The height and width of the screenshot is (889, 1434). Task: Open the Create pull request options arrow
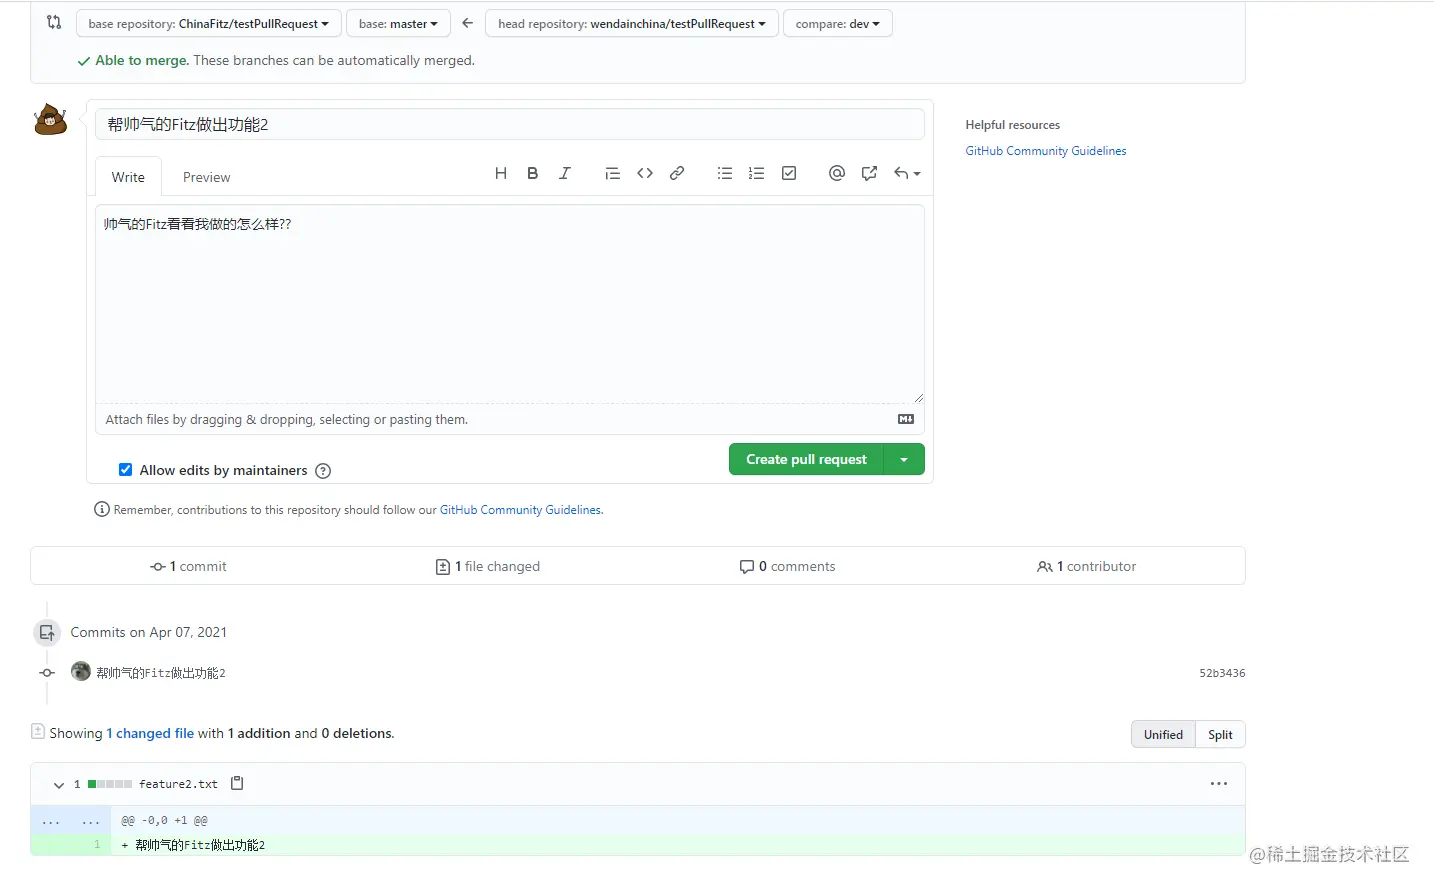click(904, 459)
